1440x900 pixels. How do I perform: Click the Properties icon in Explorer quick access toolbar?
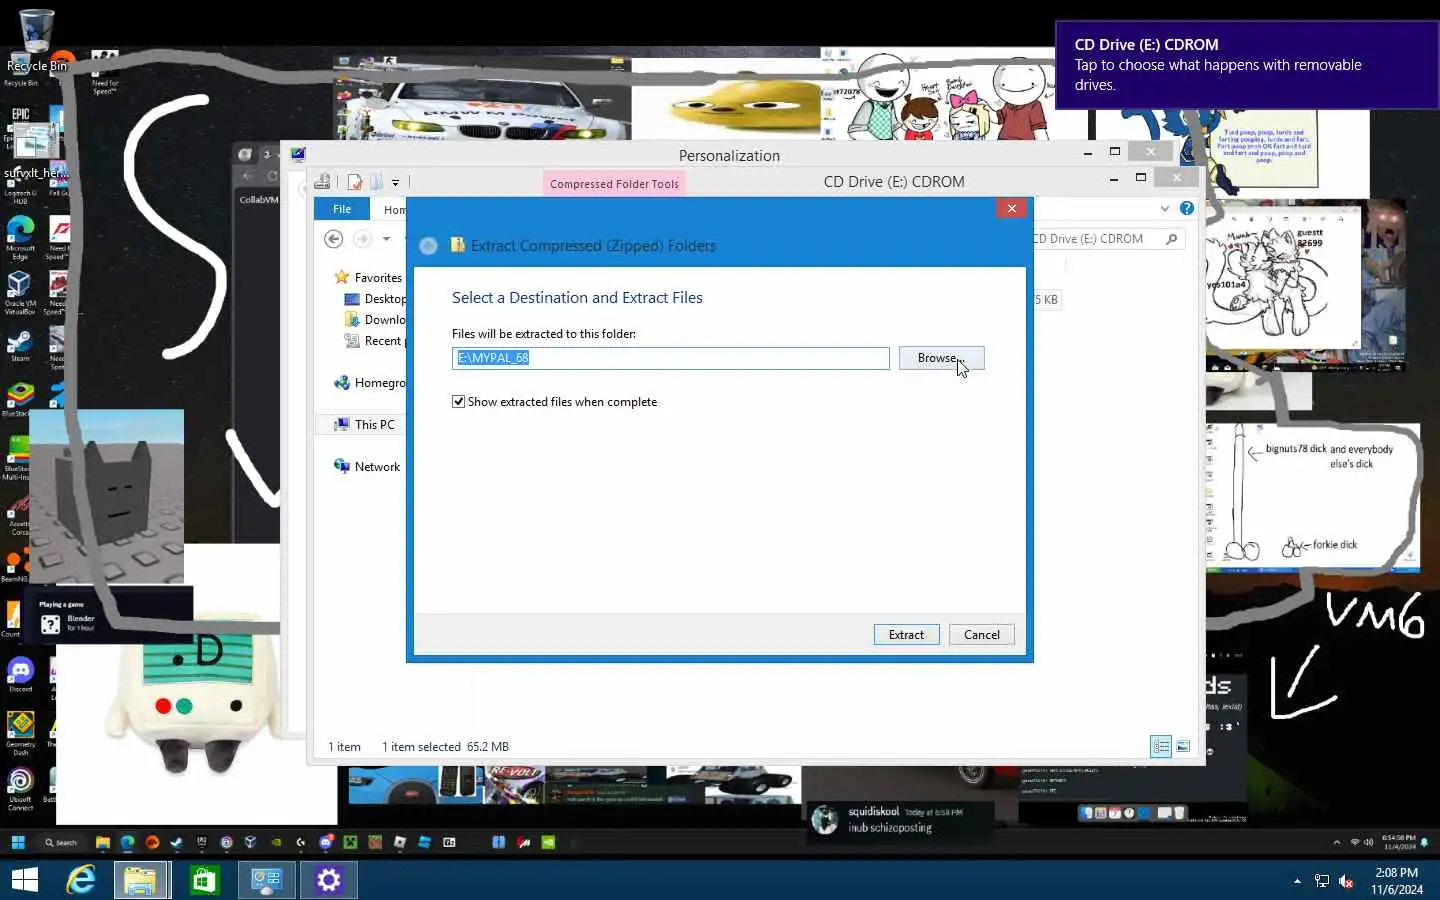(x=354, y=182)
